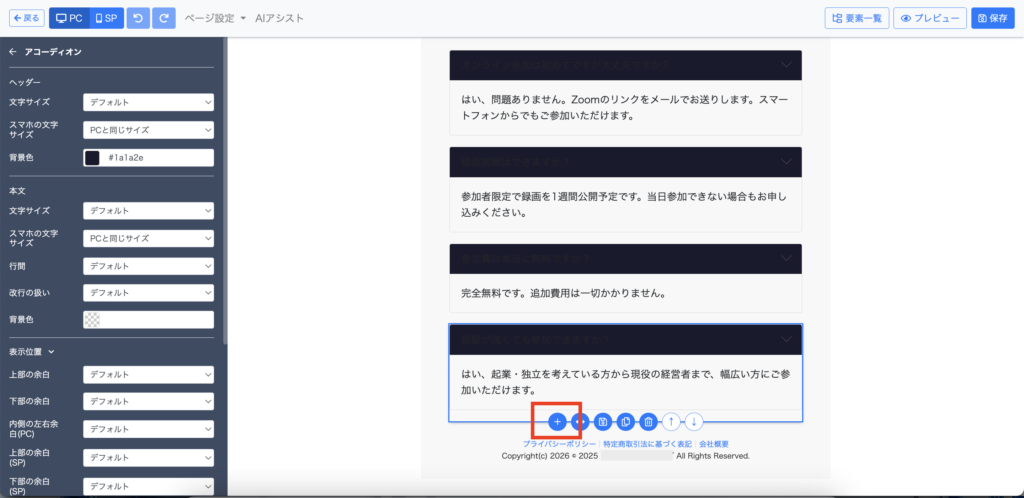Open ヘッダー 文字サイズ dropdown
Image resolution: width=1024 pixels, height=498 pixels.
click(148, 102)
